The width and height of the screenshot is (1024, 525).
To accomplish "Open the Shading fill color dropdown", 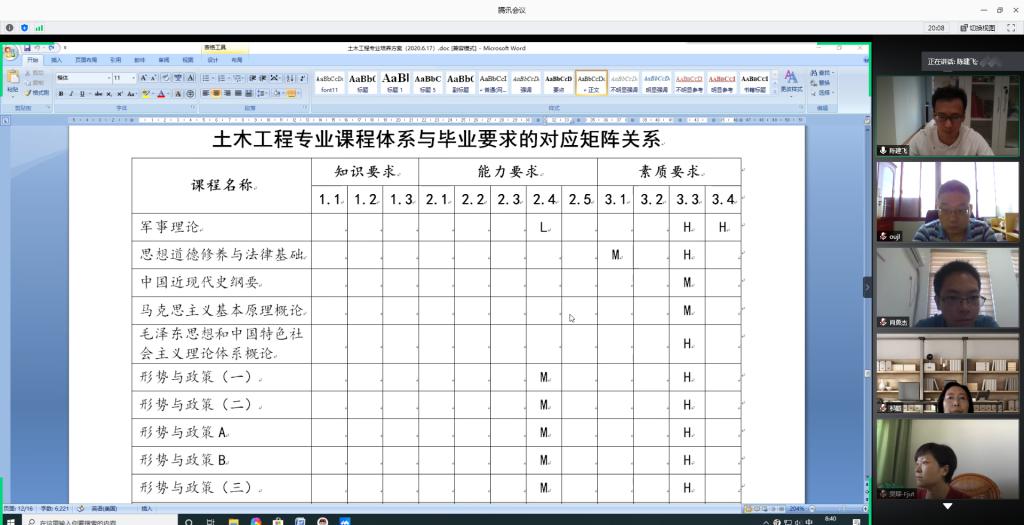I will pos(278,93).
